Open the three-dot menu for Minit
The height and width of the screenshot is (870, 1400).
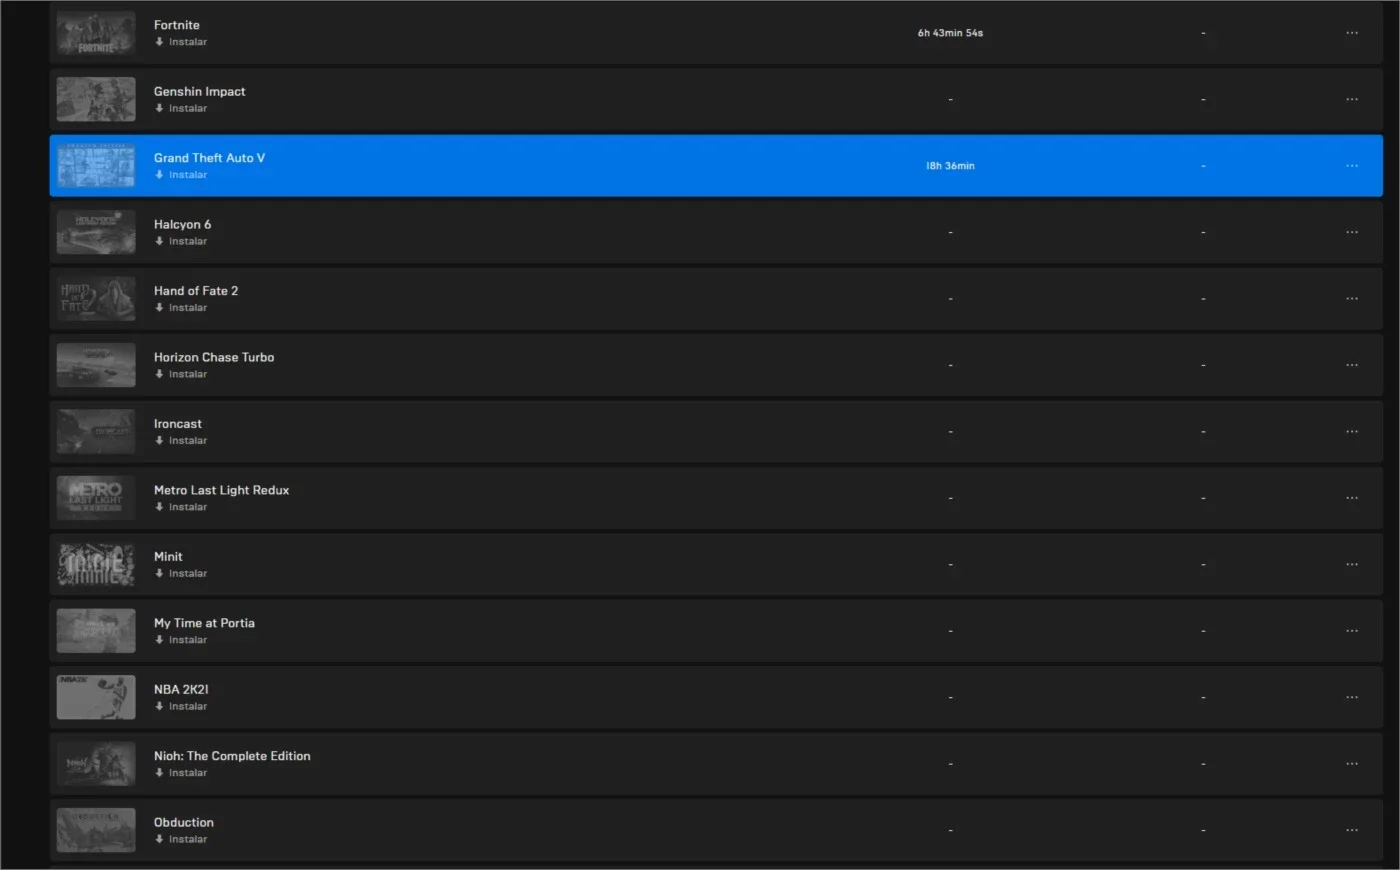1352,565
